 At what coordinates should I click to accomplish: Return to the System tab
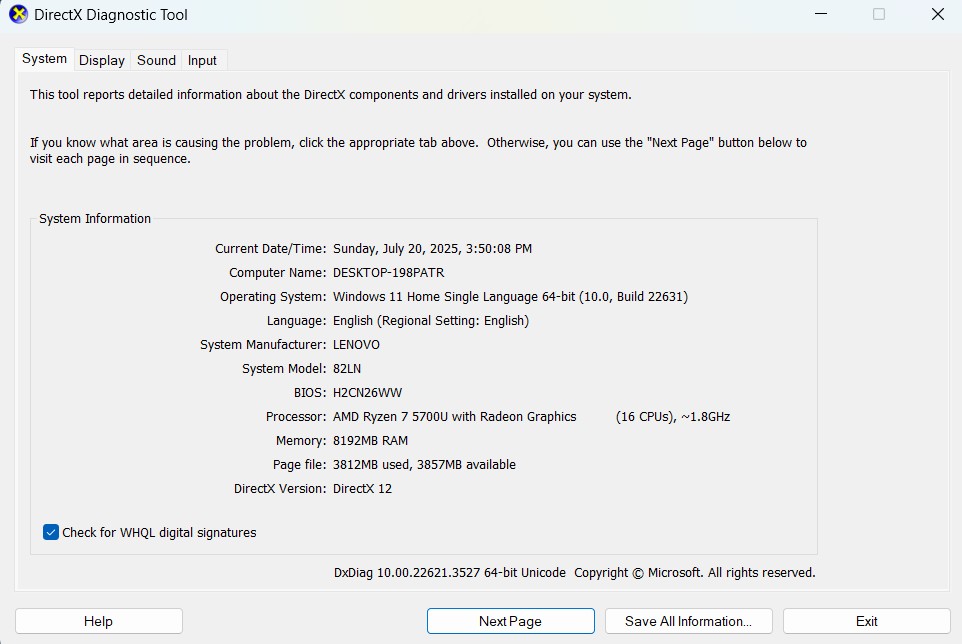click(43, 60)
